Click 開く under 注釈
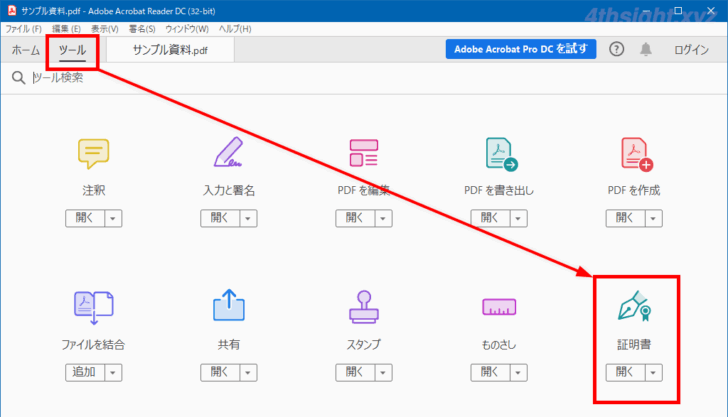 85,218
